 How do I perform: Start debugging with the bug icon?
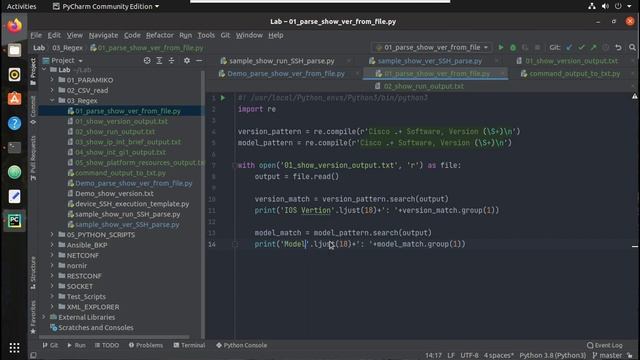(x=513, y=47)
